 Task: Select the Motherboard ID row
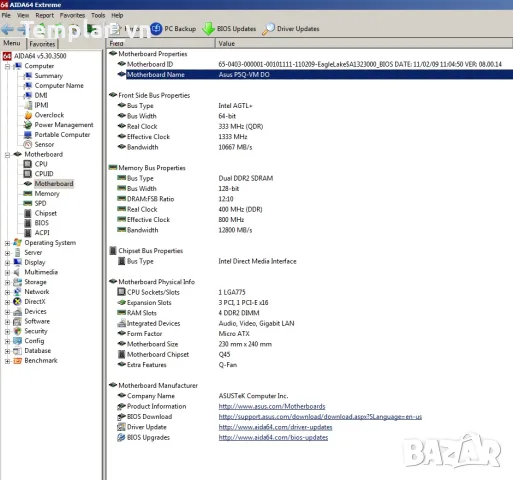tap(310, 64)
